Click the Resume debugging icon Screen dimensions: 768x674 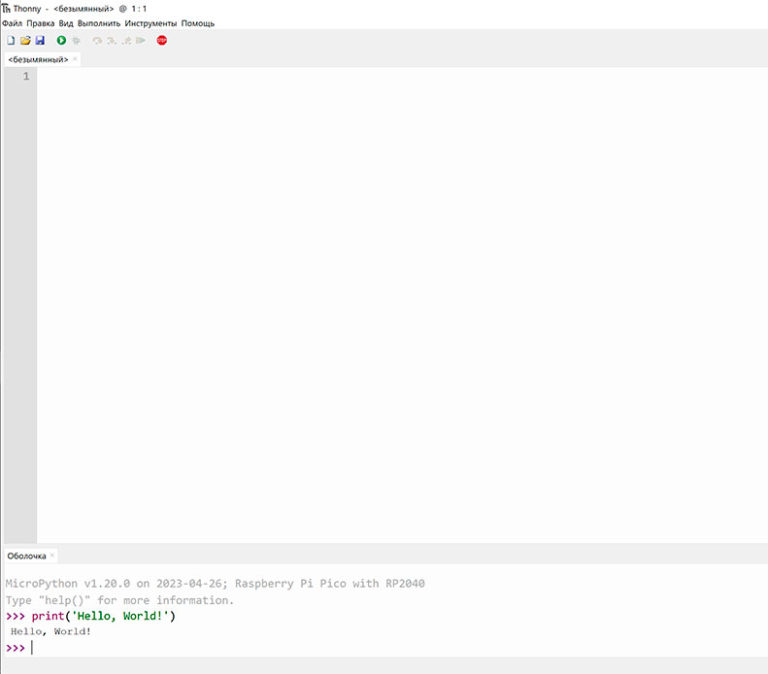140,40
